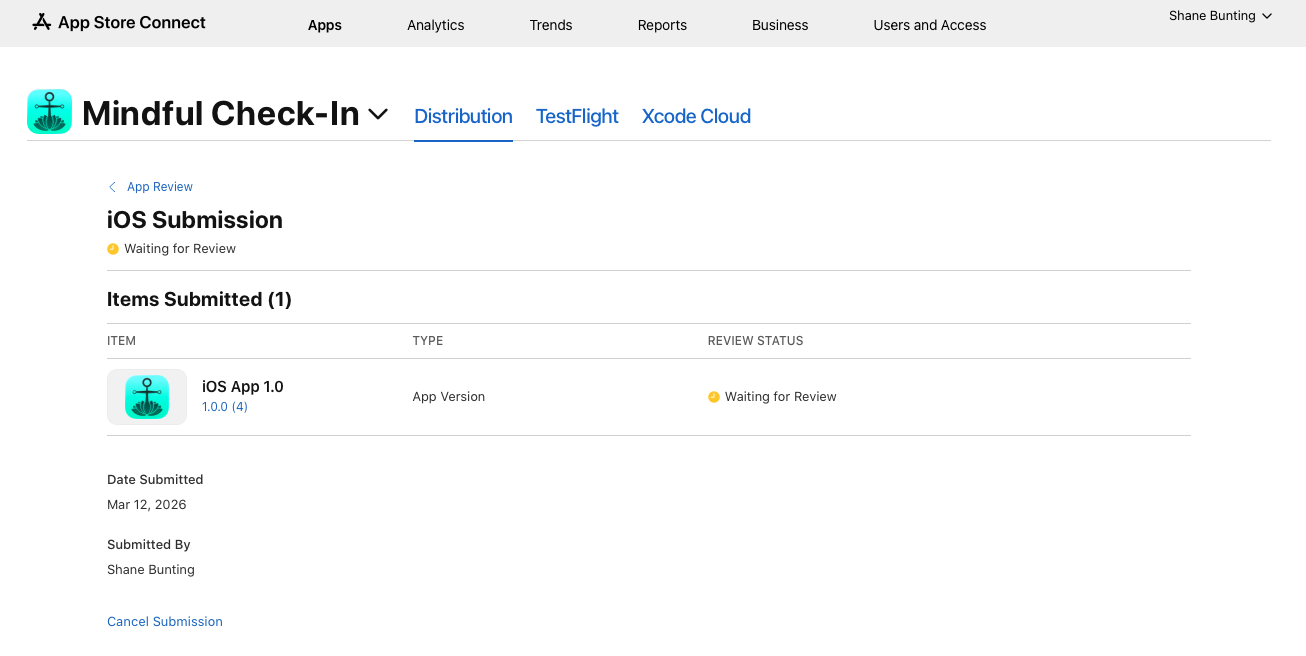Click the Cancel Submission link
Image resolution: width=1306 pixels, height=656 pixels.
165,622
